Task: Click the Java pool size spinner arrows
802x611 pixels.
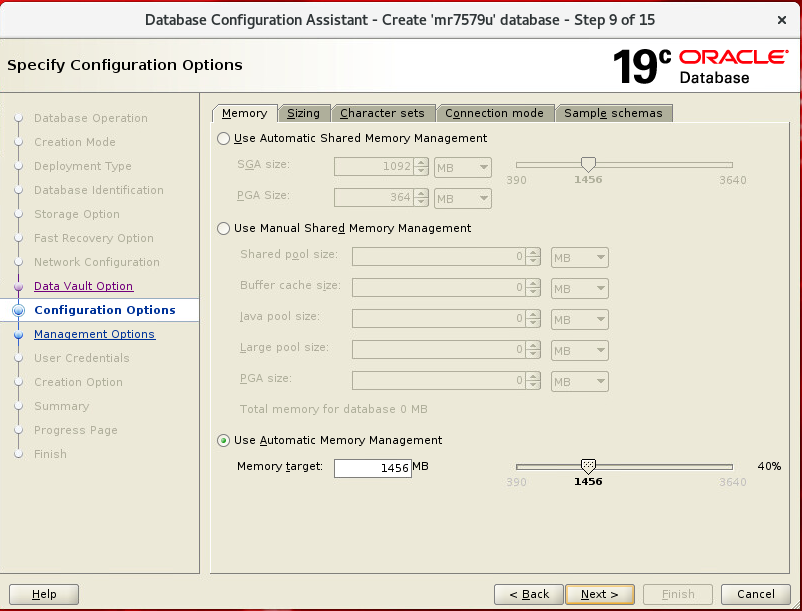Action: pos(533,319)
